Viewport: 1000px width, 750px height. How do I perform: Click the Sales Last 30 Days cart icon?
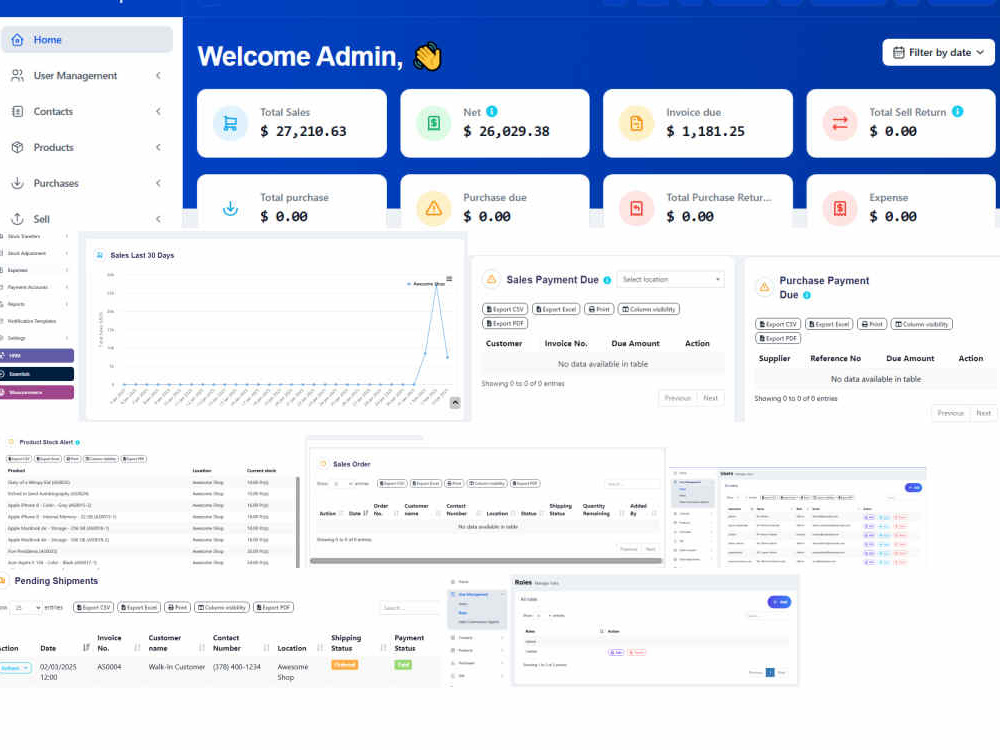(99, 255)
